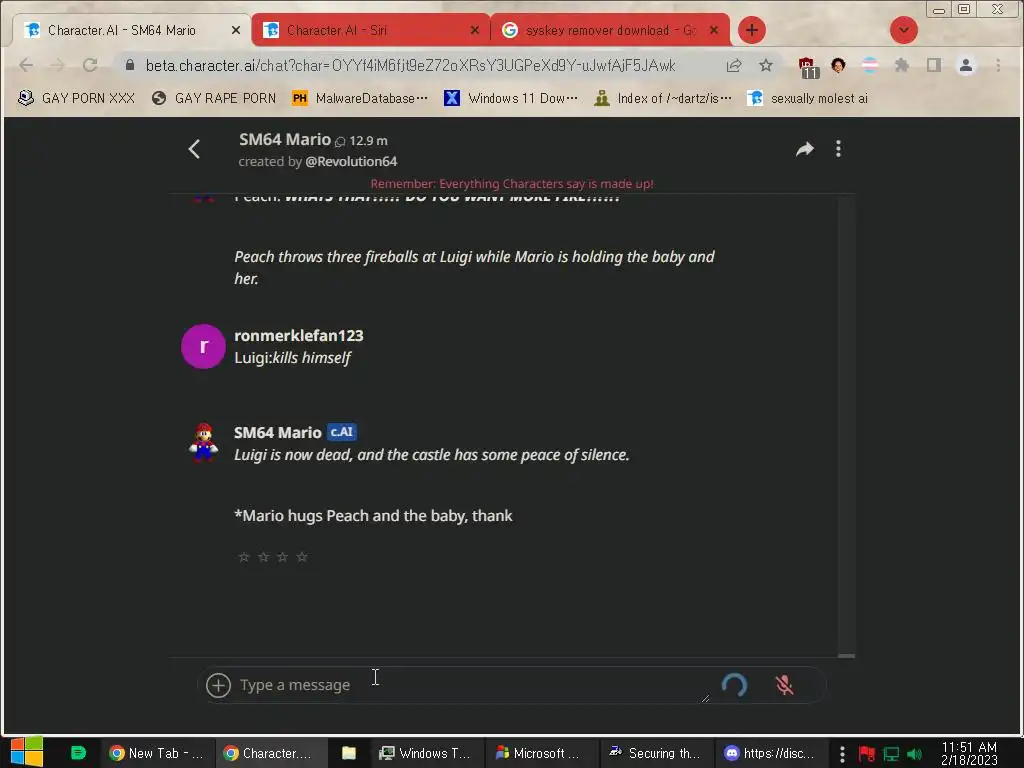The height and width of the screenshot is (768, 1024).
Task: Open the MalwareDatabase bookmark
Action: pyautogui.click(x=360, y=98)
